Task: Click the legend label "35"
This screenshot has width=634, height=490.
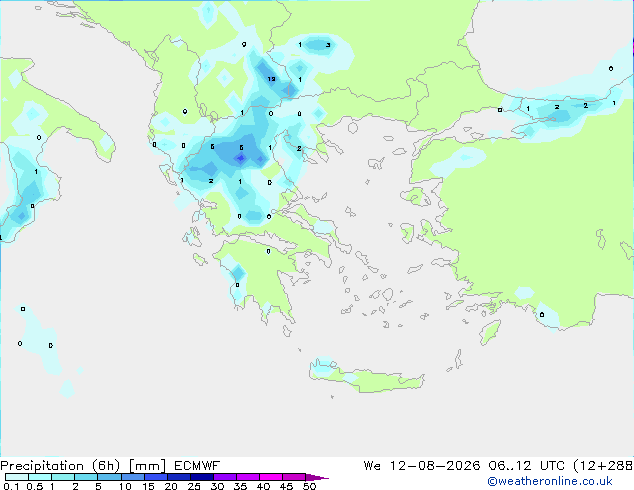Action: 240,486
